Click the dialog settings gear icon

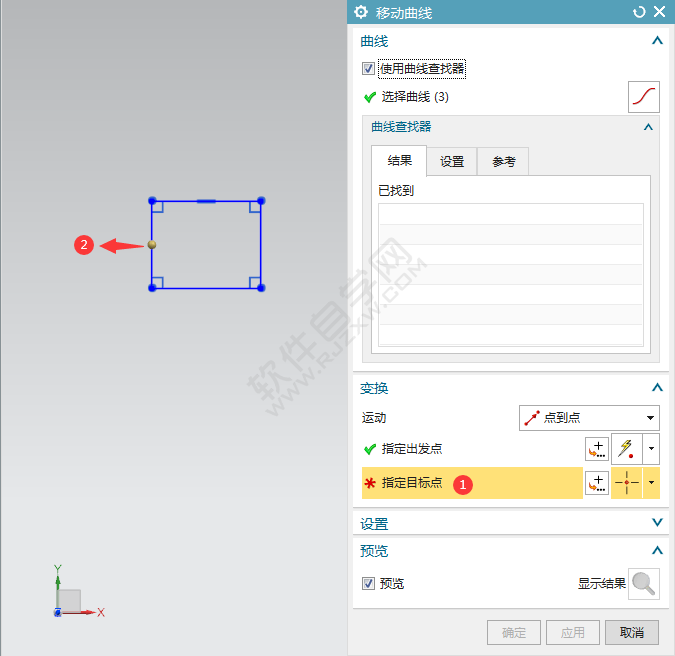click(361, 12)
